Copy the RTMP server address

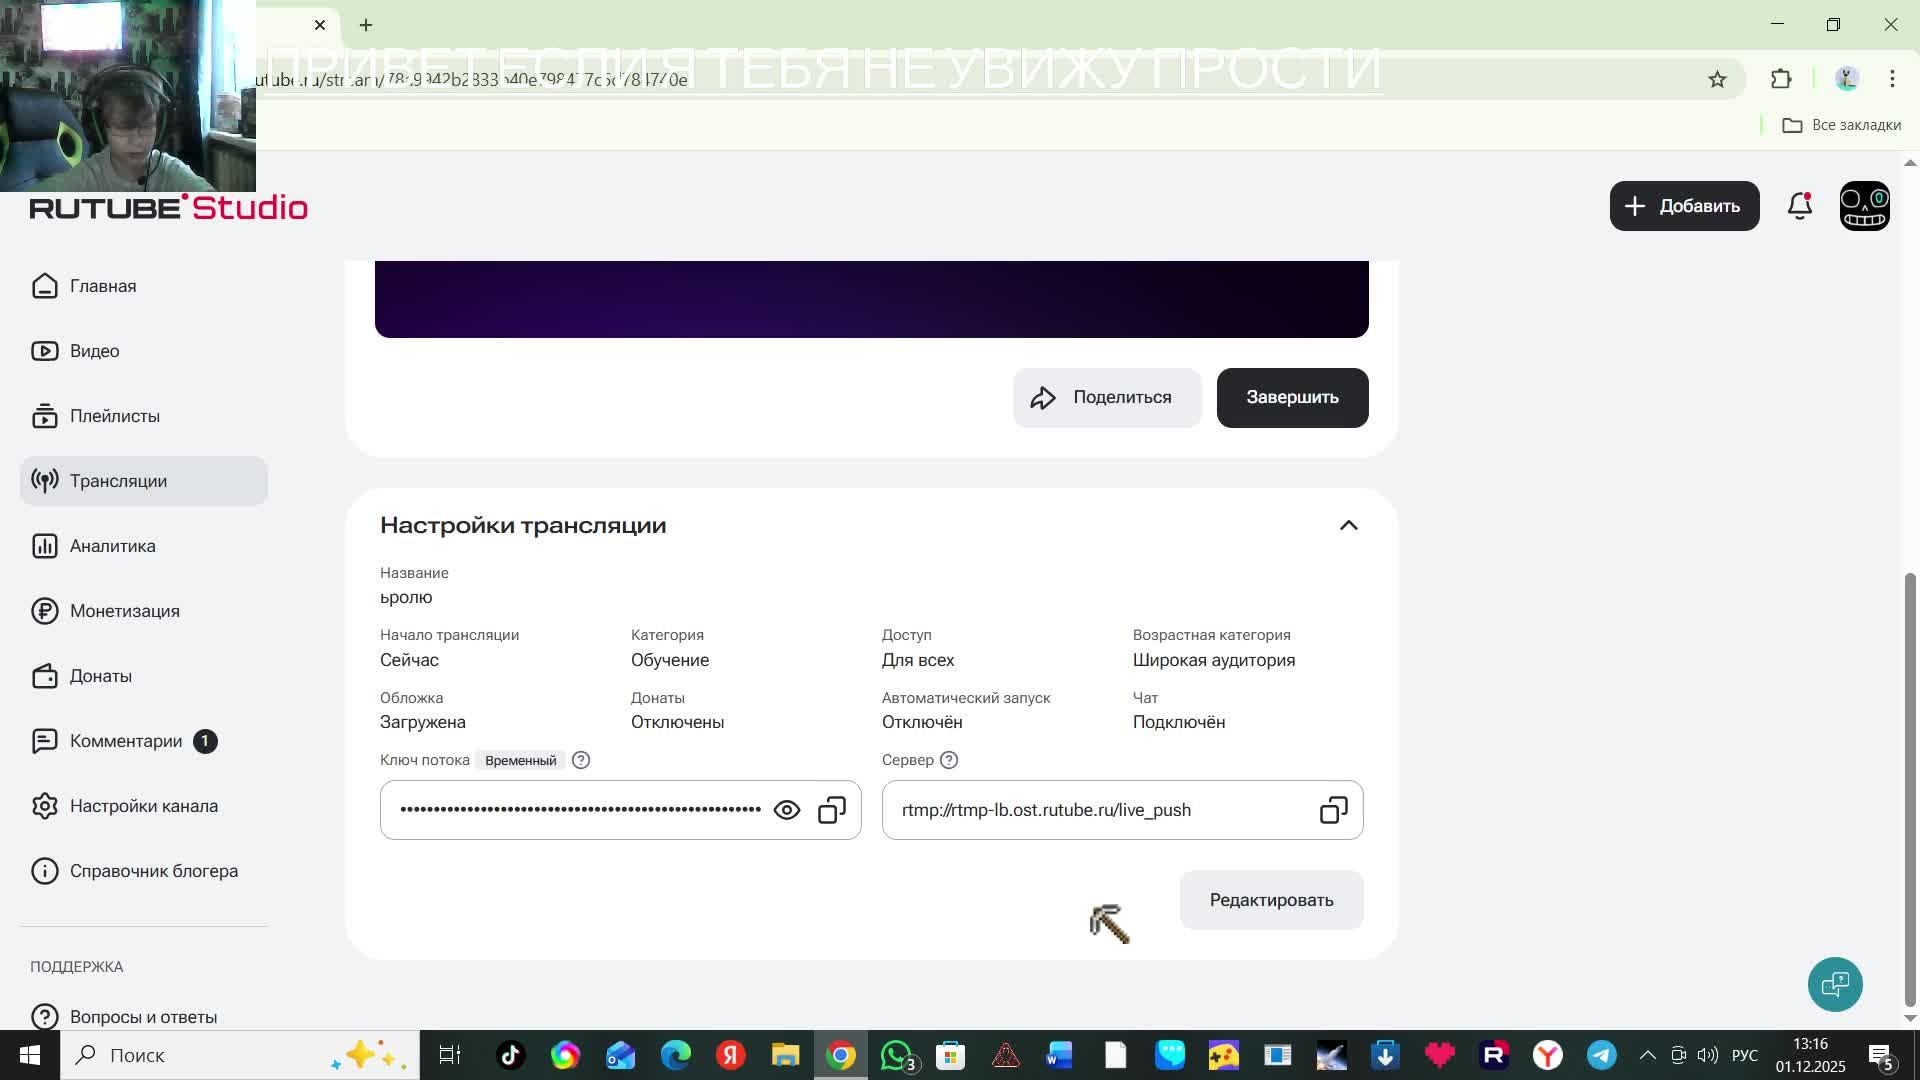[x=1333, y=810]
